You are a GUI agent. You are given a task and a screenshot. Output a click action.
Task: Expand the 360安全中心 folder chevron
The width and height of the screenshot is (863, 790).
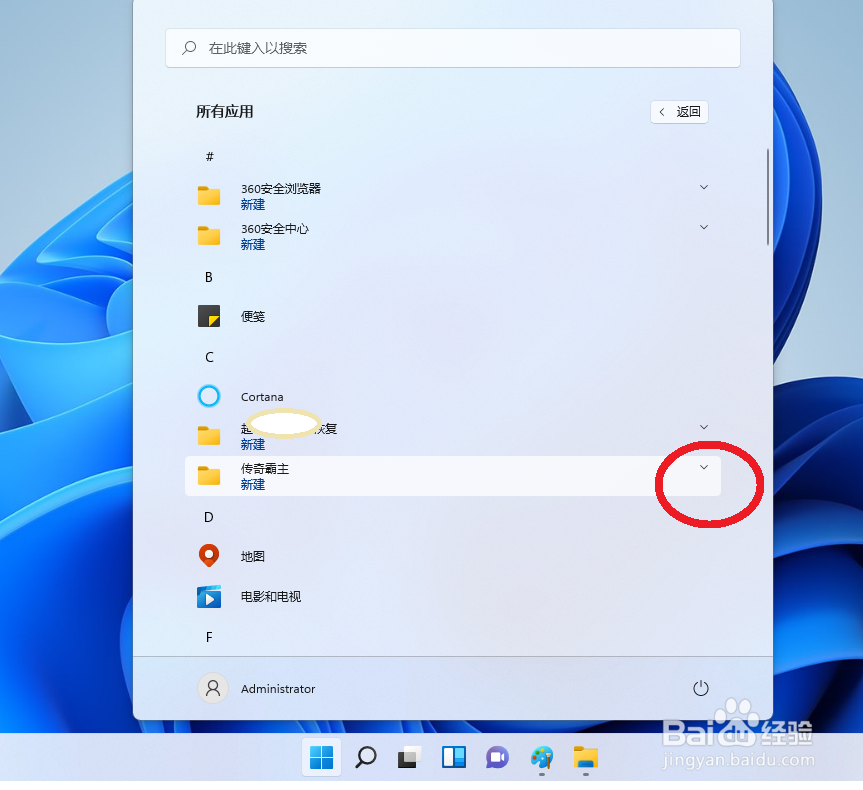point(703,227)
